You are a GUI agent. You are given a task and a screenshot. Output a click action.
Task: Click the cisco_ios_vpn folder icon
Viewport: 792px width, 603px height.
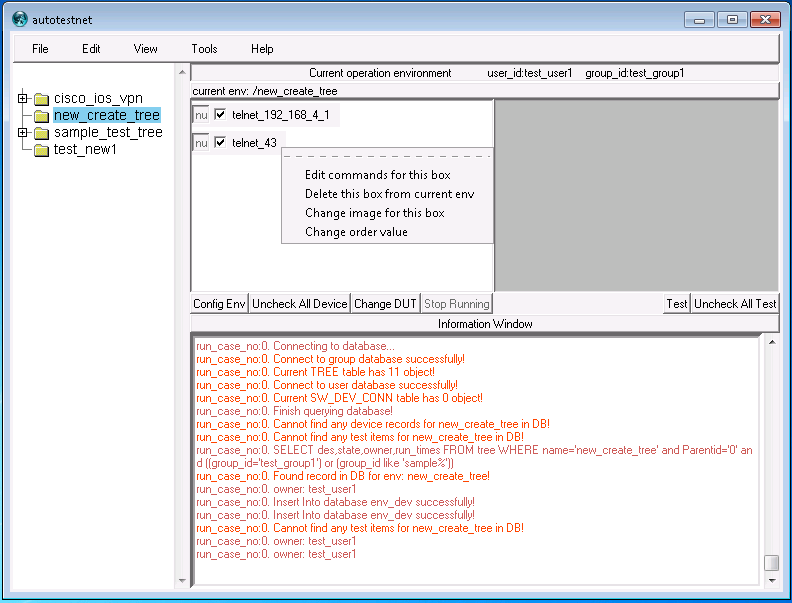click(x=41, y=99)
